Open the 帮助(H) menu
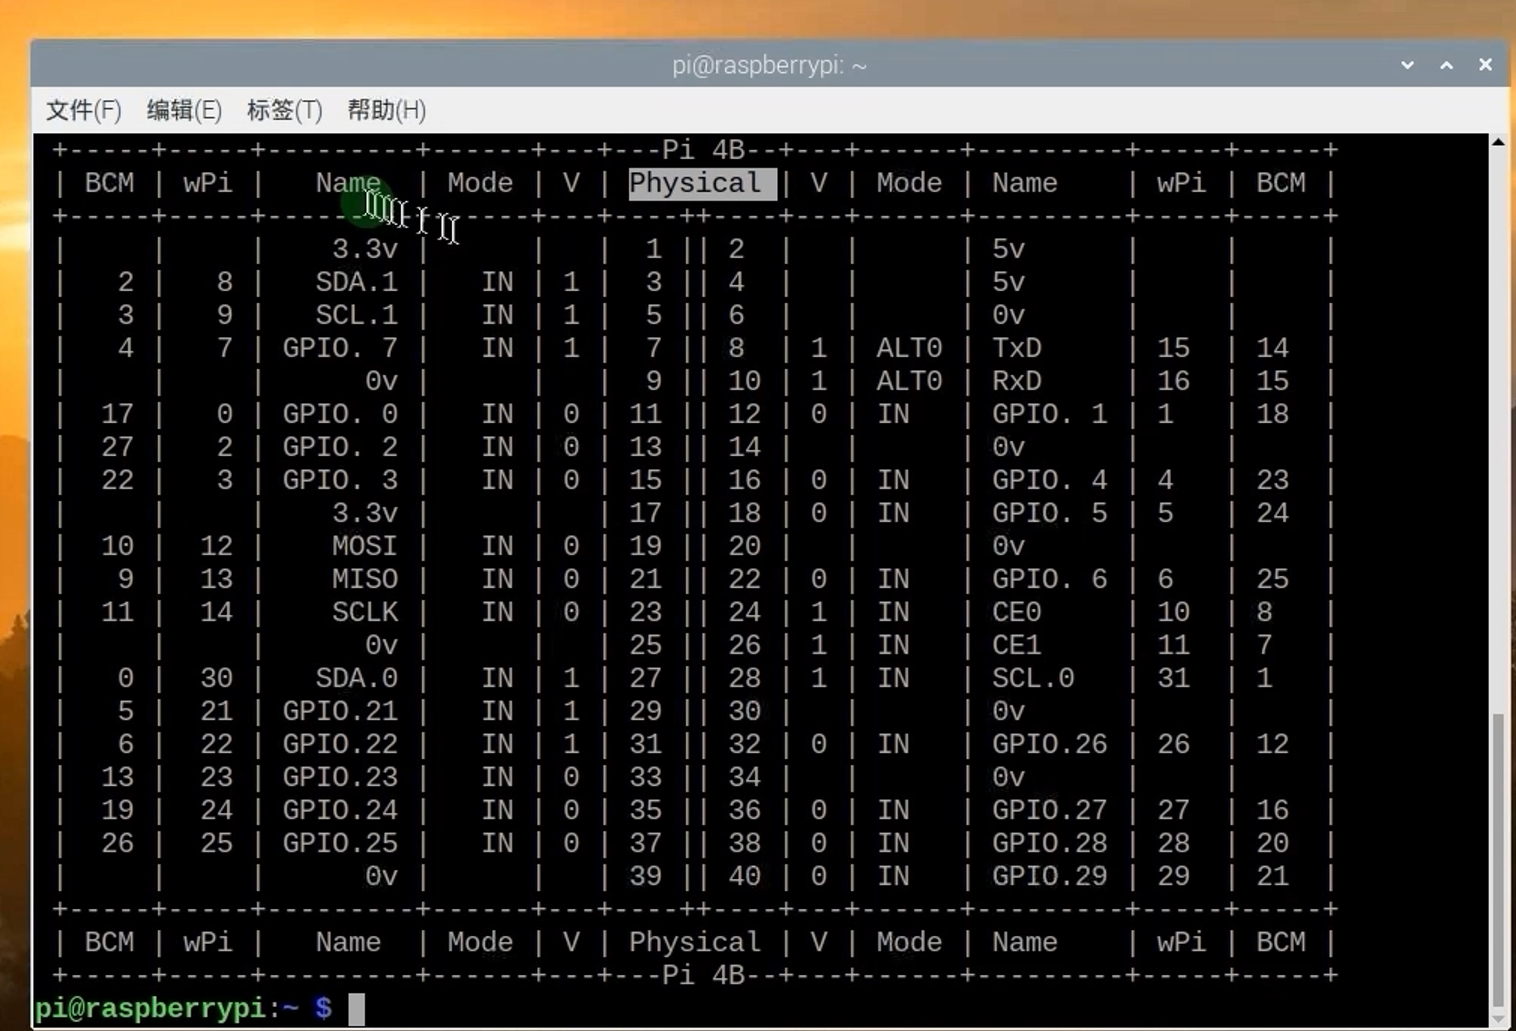The width and height of the screenshot is (1516, 1031). coord(386,110)
